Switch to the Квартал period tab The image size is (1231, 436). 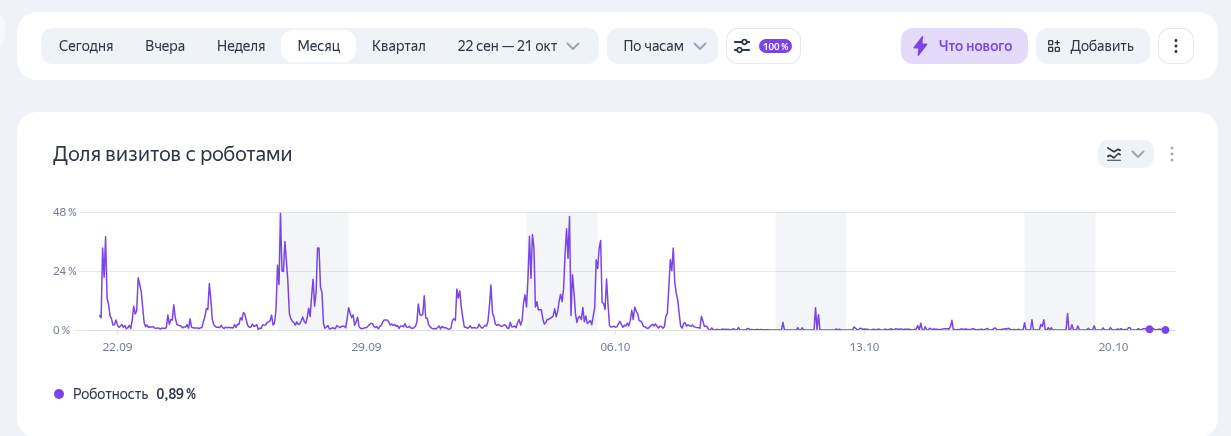click(399, 46)
